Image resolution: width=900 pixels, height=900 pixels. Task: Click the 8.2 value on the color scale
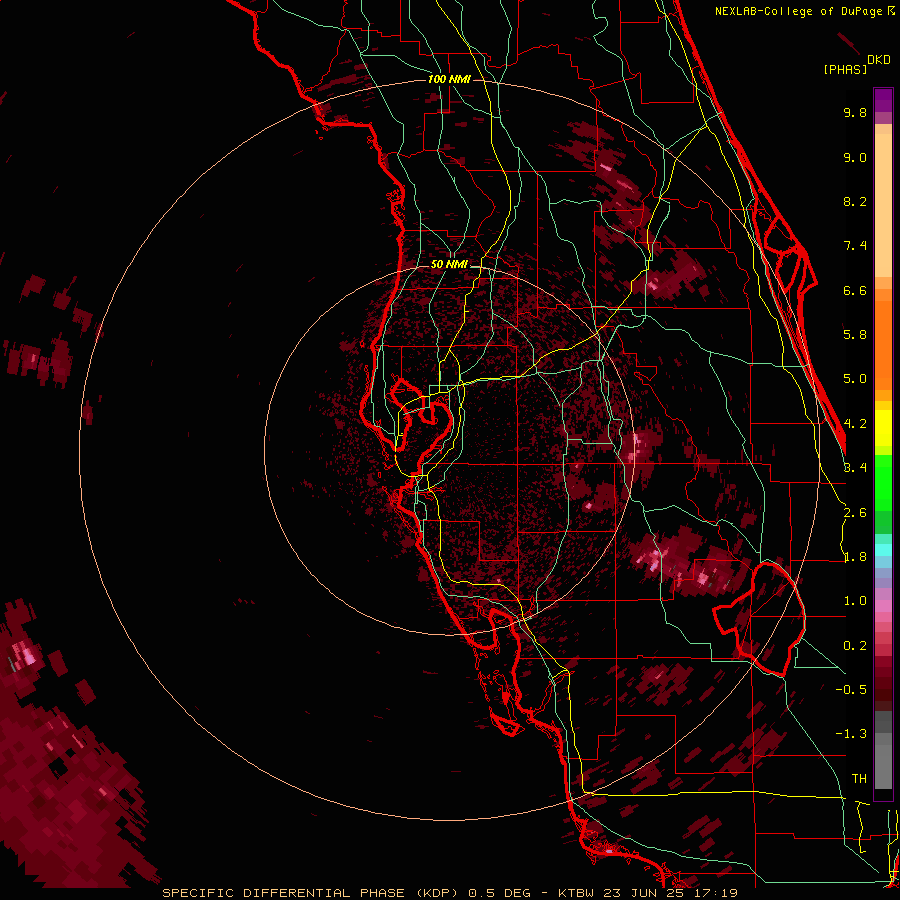click(x=855, y=201)
